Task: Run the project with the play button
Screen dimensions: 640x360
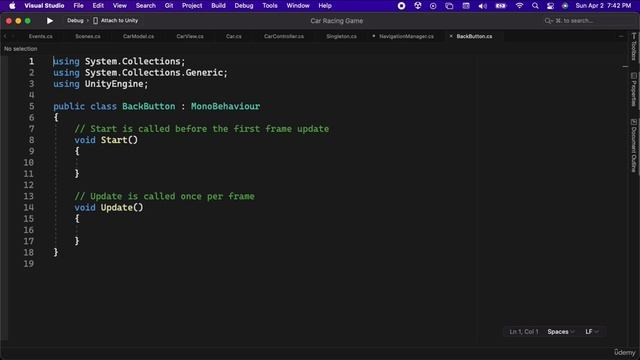Action: [50, 20]
